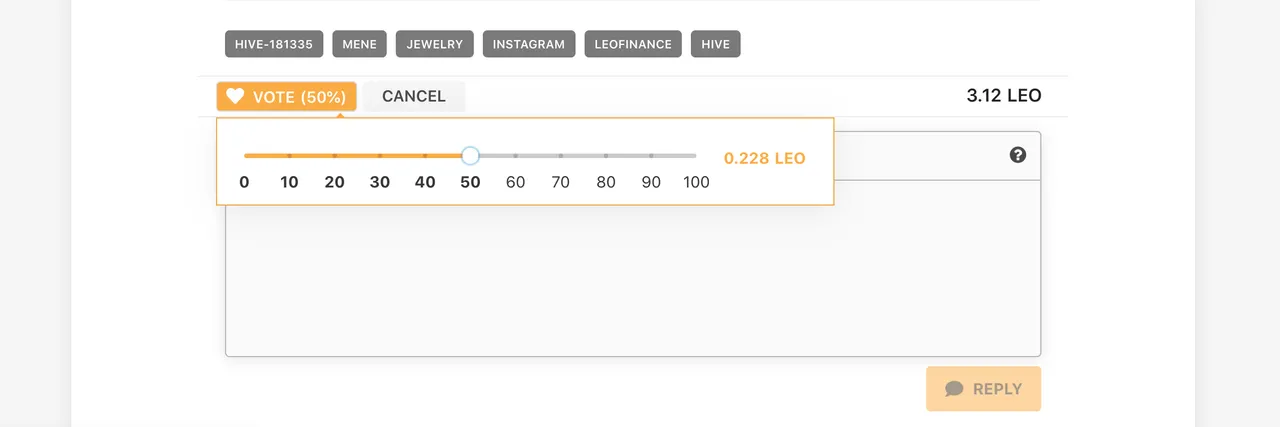Open the help question mark icon
The height and width of the screenshot is (427, 1280).
[x=1018, y=155]
